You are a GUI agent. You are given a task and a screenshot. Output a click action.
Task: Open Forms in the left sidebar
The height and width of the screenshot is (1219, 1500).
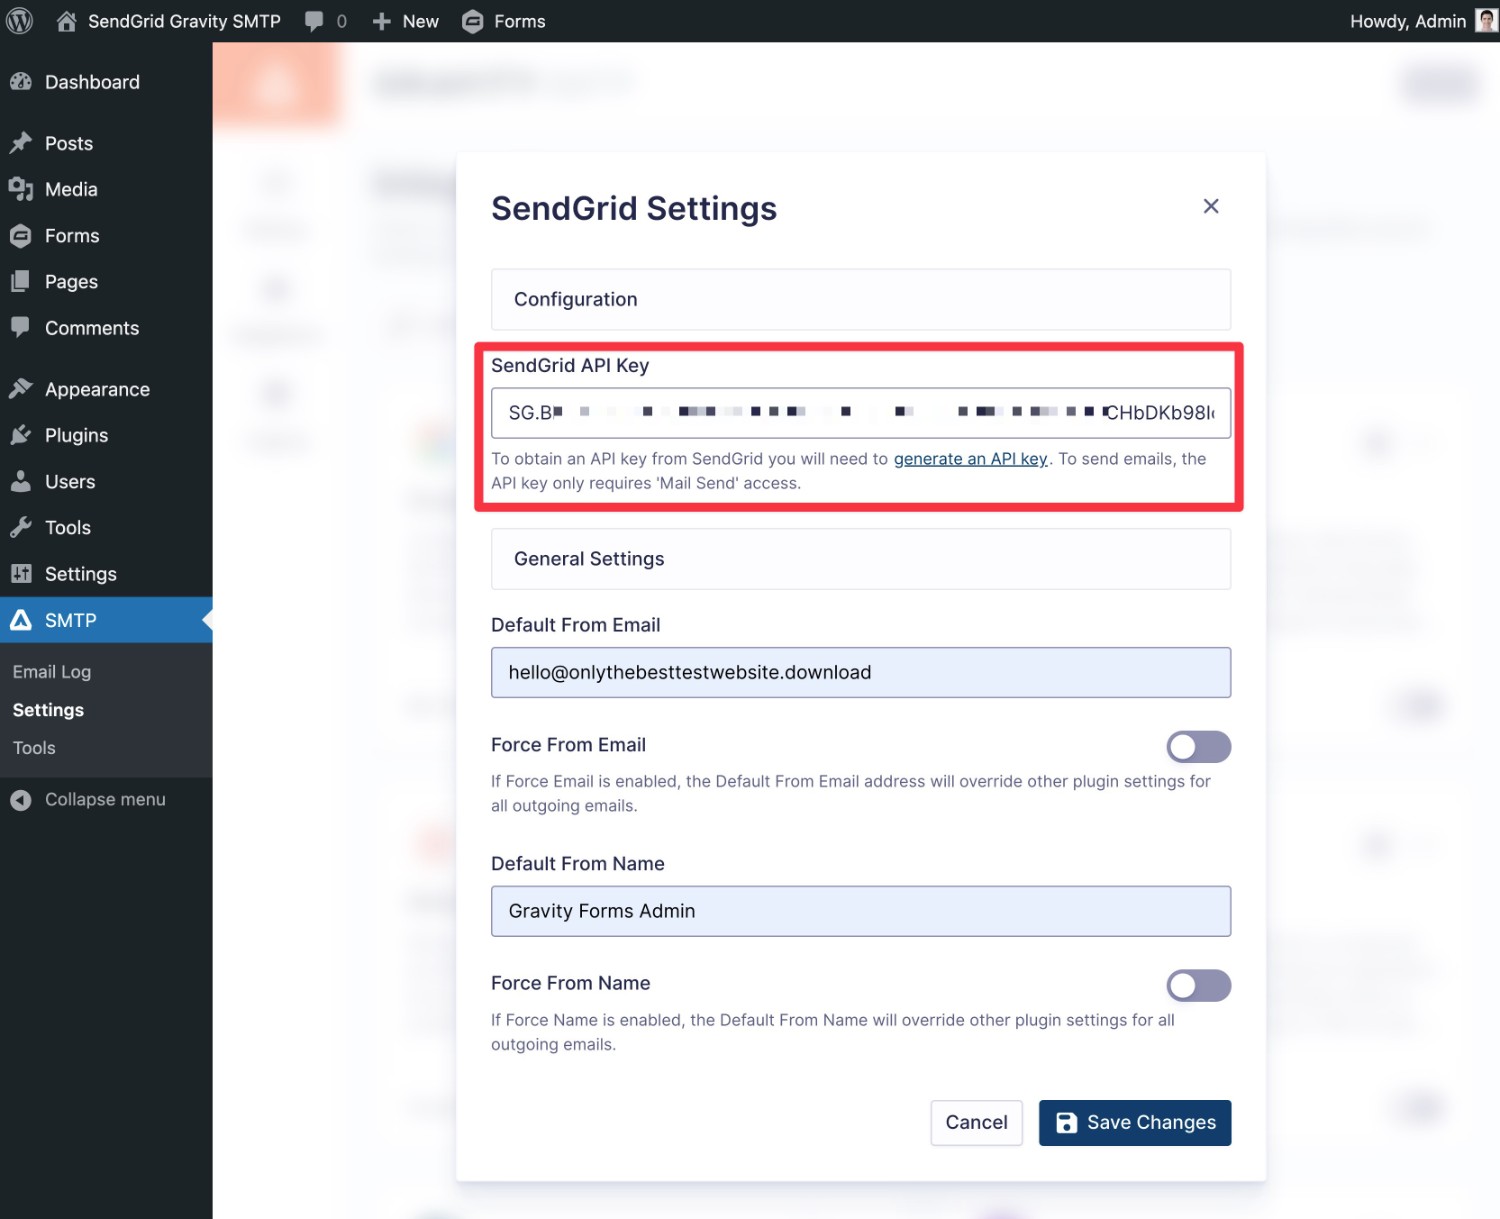pos(106,236)
